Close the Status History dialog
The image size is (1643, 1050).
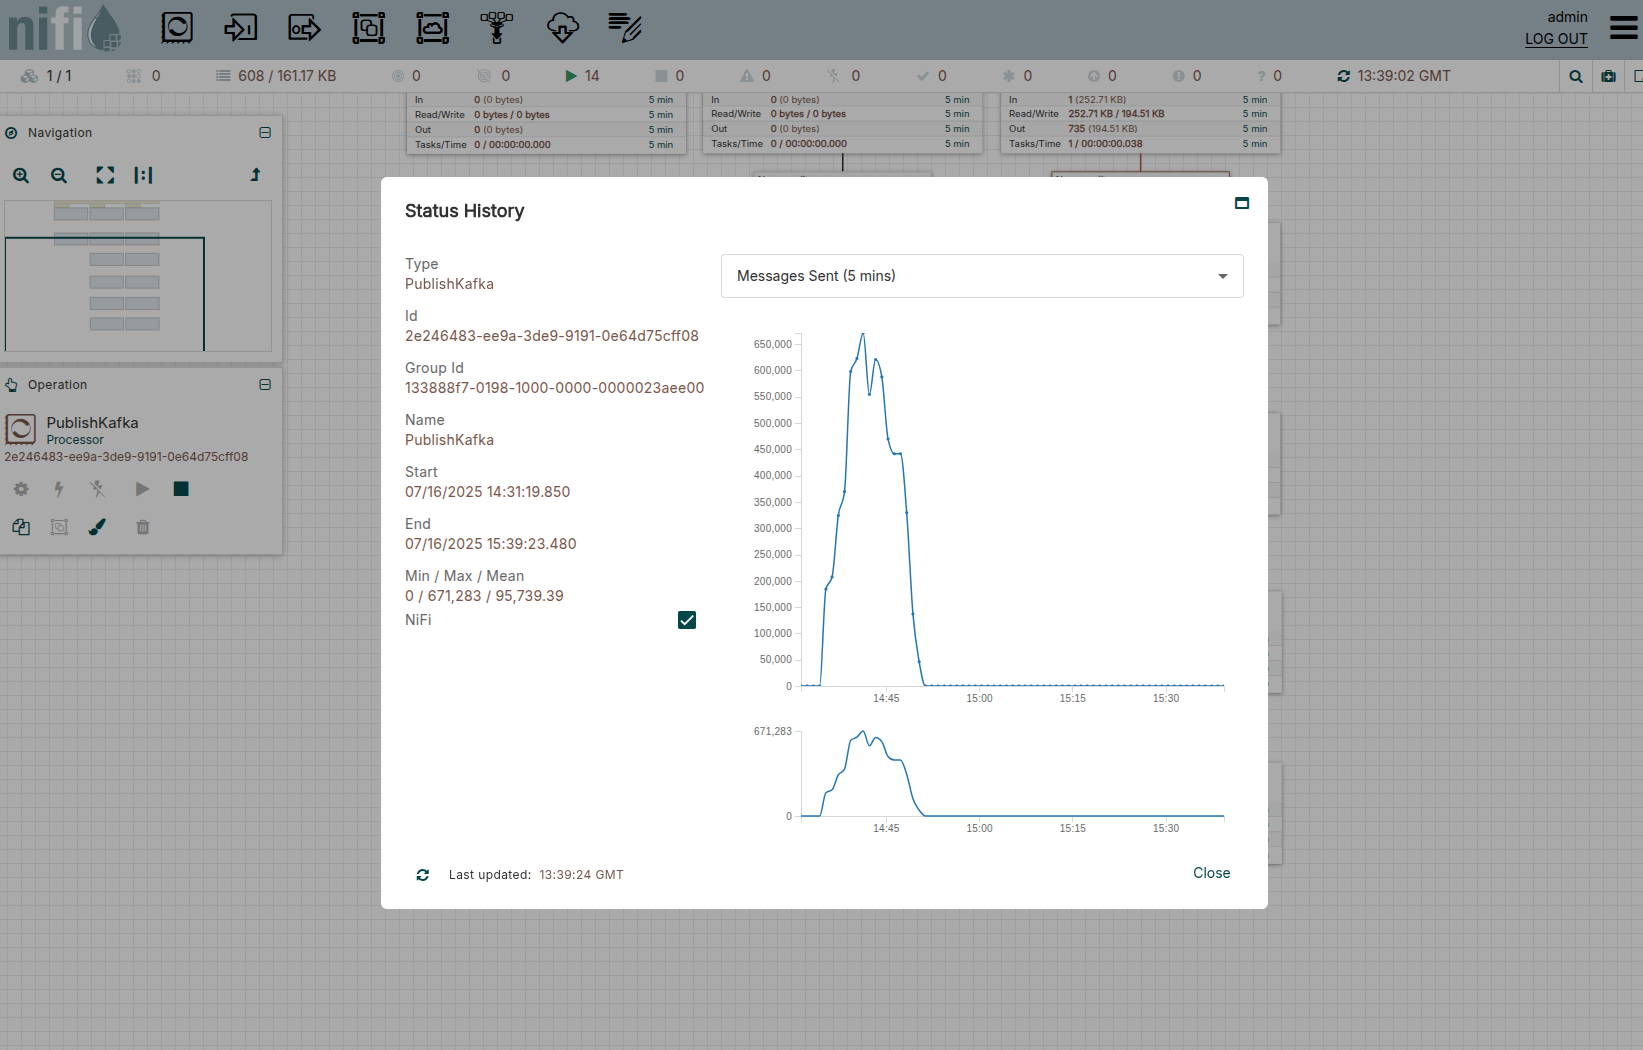[1211, 873]
